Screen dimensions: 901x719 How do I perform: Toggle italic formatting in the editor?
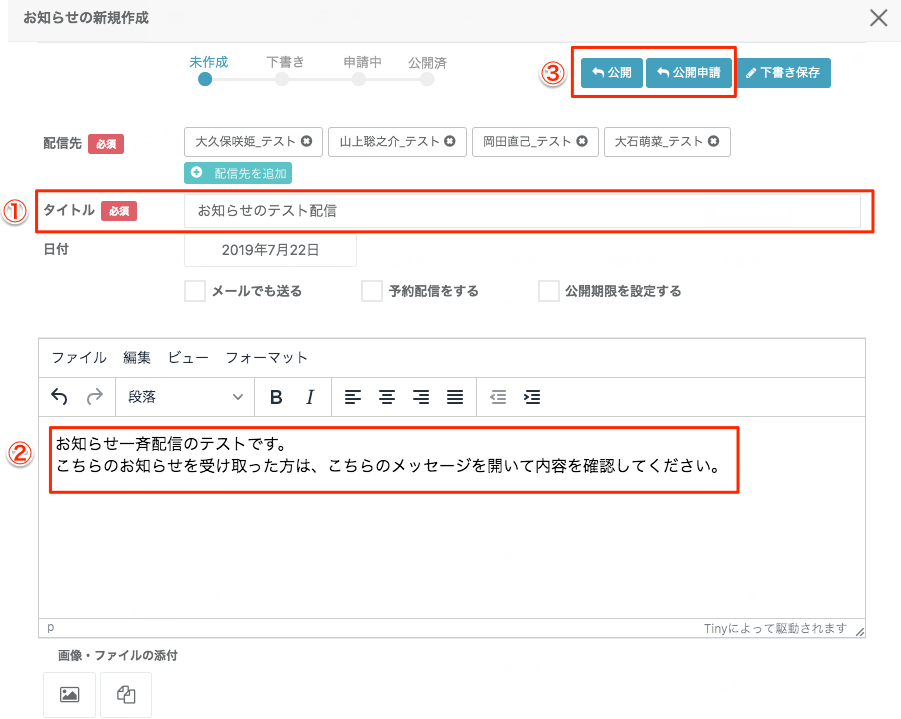pos(310,397)
